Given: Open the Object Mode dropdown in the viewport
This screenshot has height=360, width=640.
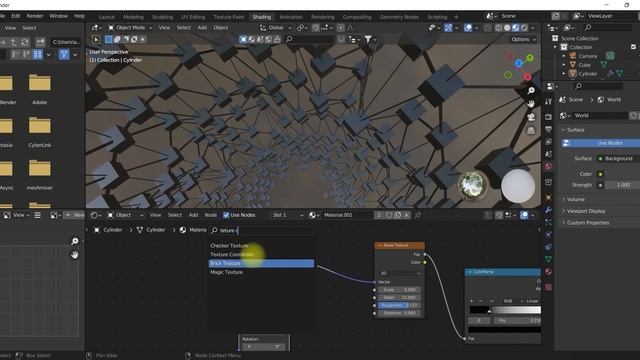Looking at the screenshot, I should [x=130, y=28].
